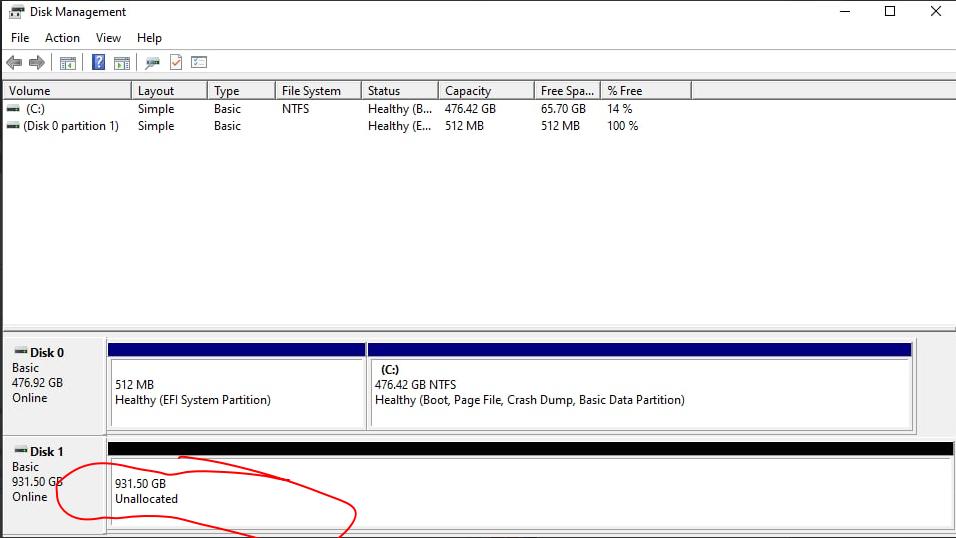This screenshot has height=538, width=956.
Task: Click the disk icon next to Disk 1 label
Action: (x=21, y=450)
